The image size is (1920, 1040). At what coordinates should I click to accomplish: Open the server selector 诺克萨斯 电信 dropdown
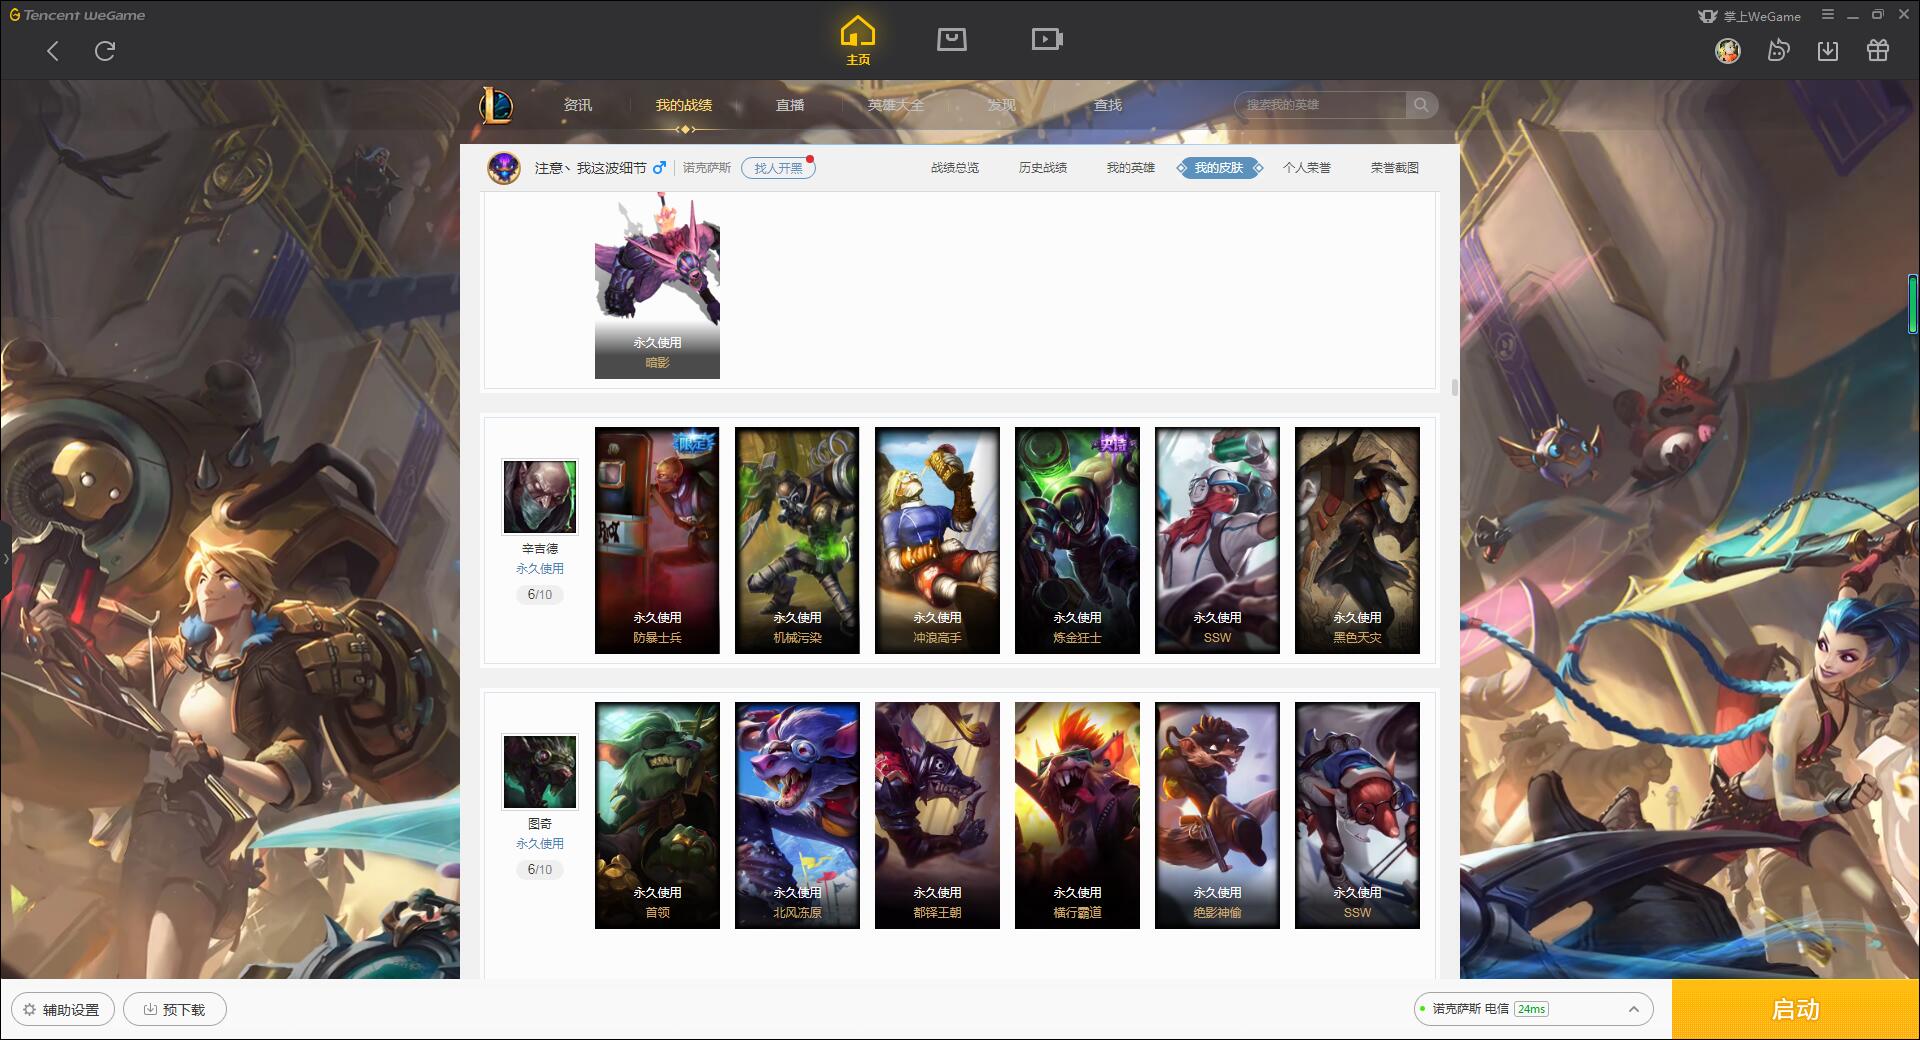1532,1009
